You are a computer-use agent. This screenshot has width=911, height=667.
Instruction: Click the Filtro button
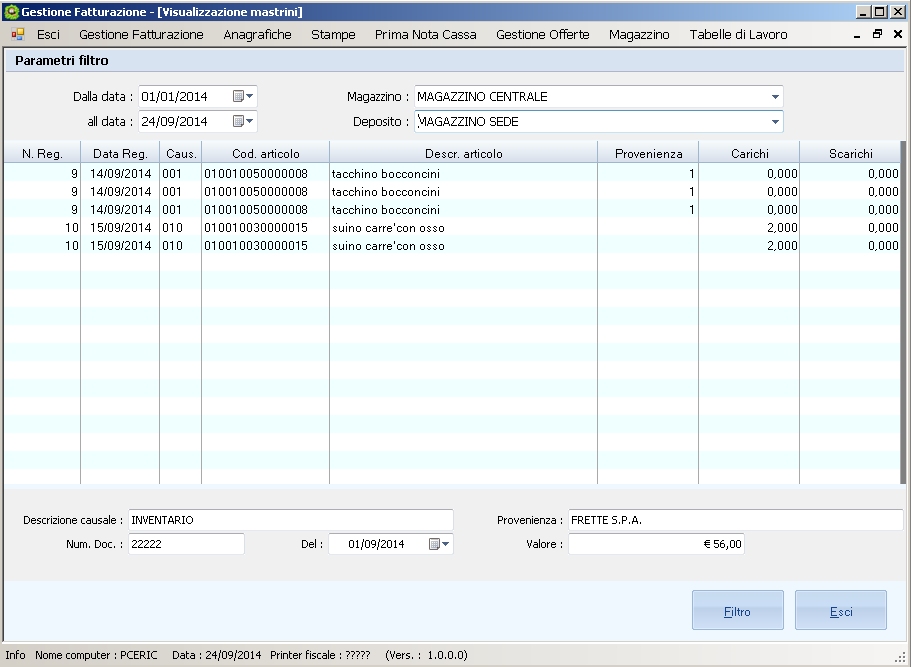click(738, 610)
